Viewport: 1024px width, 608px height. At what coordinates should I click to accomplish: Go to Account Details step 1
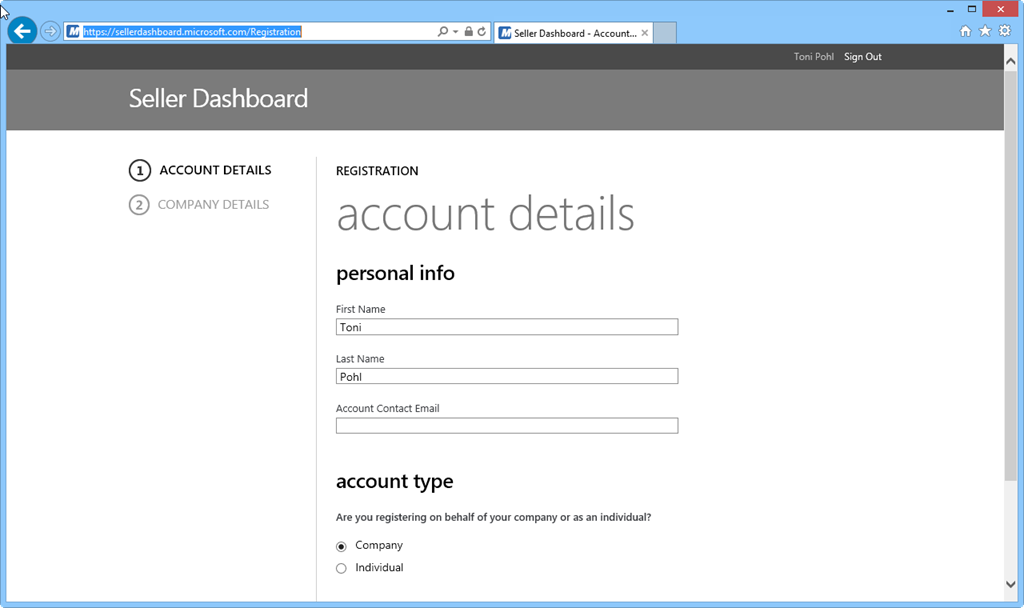(214, 170)
